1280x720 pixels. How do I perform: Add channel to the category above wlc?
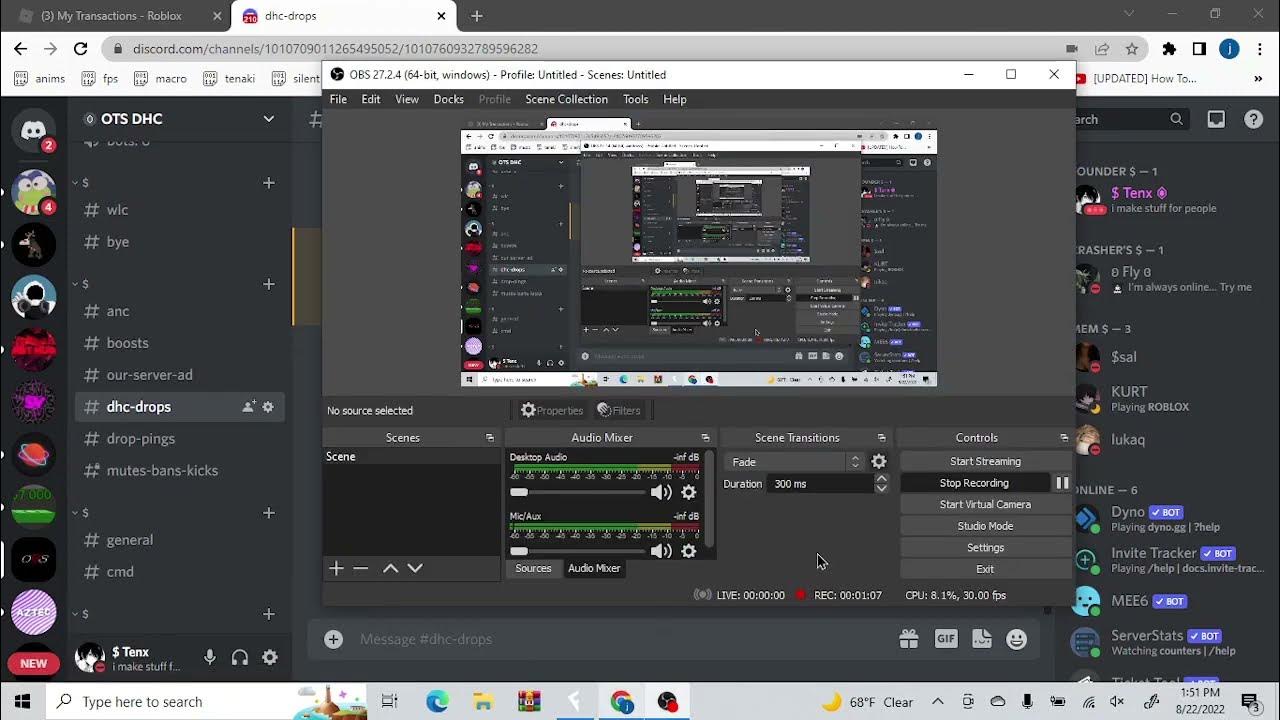click(268, 183)
